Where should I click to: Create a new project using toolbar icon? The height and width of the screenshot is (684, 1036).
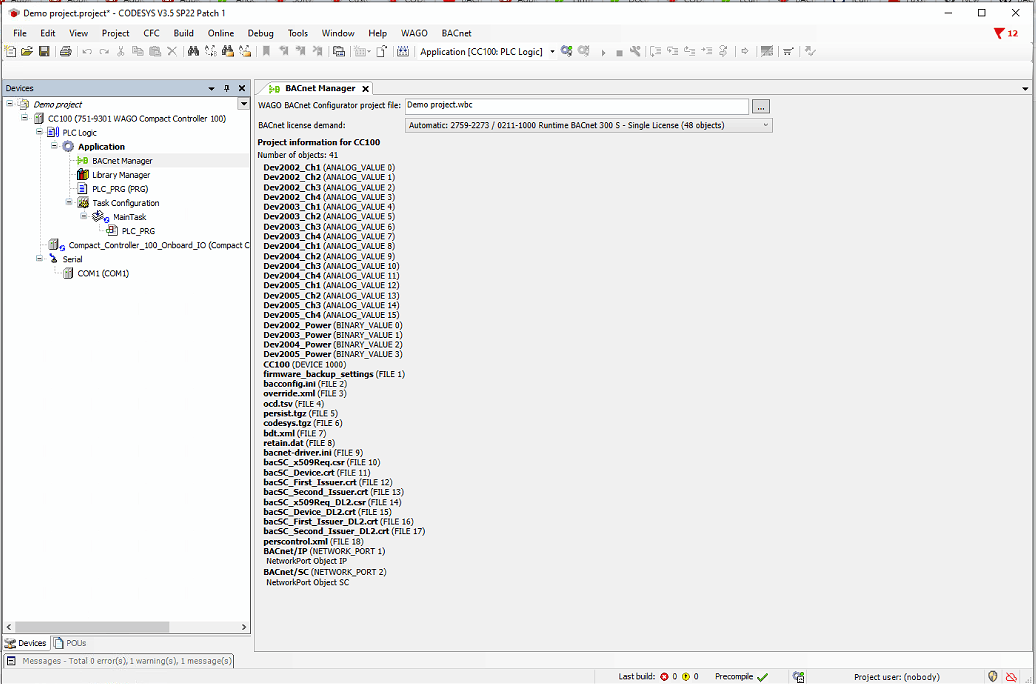pos(11,52)
